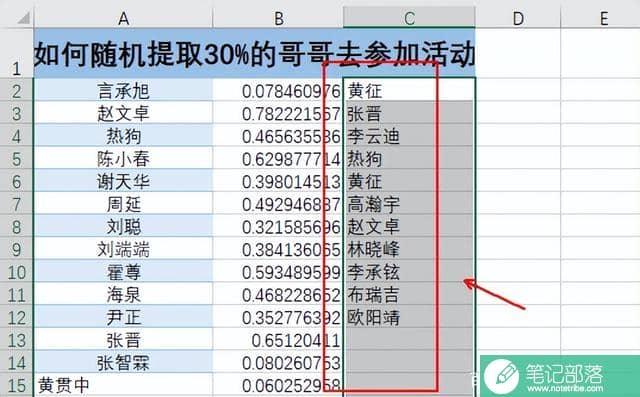Click the cell containing 欧阳靖
The width and height of the screenshot is (640, 397).
click(x=409, y=317)
